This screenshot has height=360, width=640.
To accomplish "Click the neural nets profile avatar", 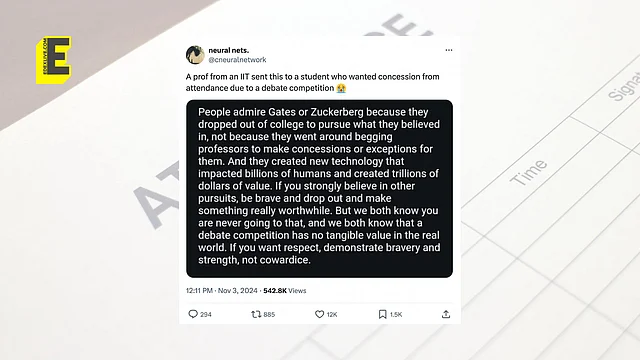I will 196,55.
